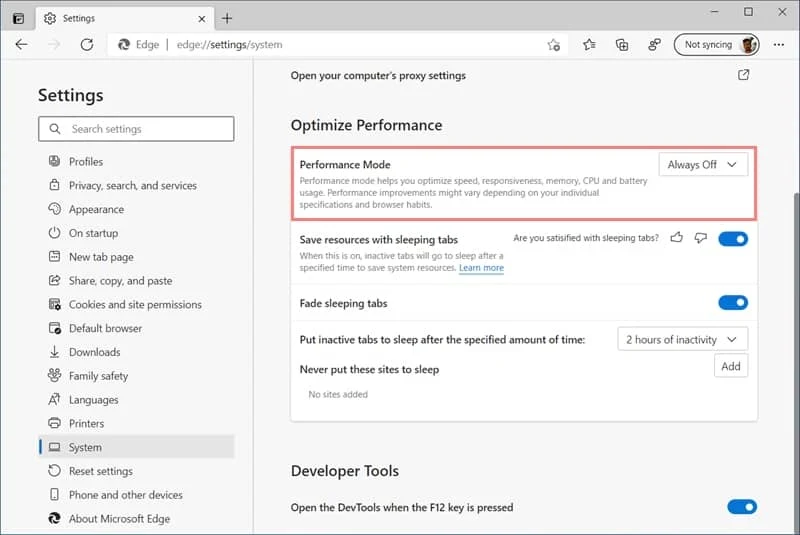Image resolution: width=800 pixels, height=535 pixels.
Task: Open Privacy, search, and services
Action: pos(136,186)
